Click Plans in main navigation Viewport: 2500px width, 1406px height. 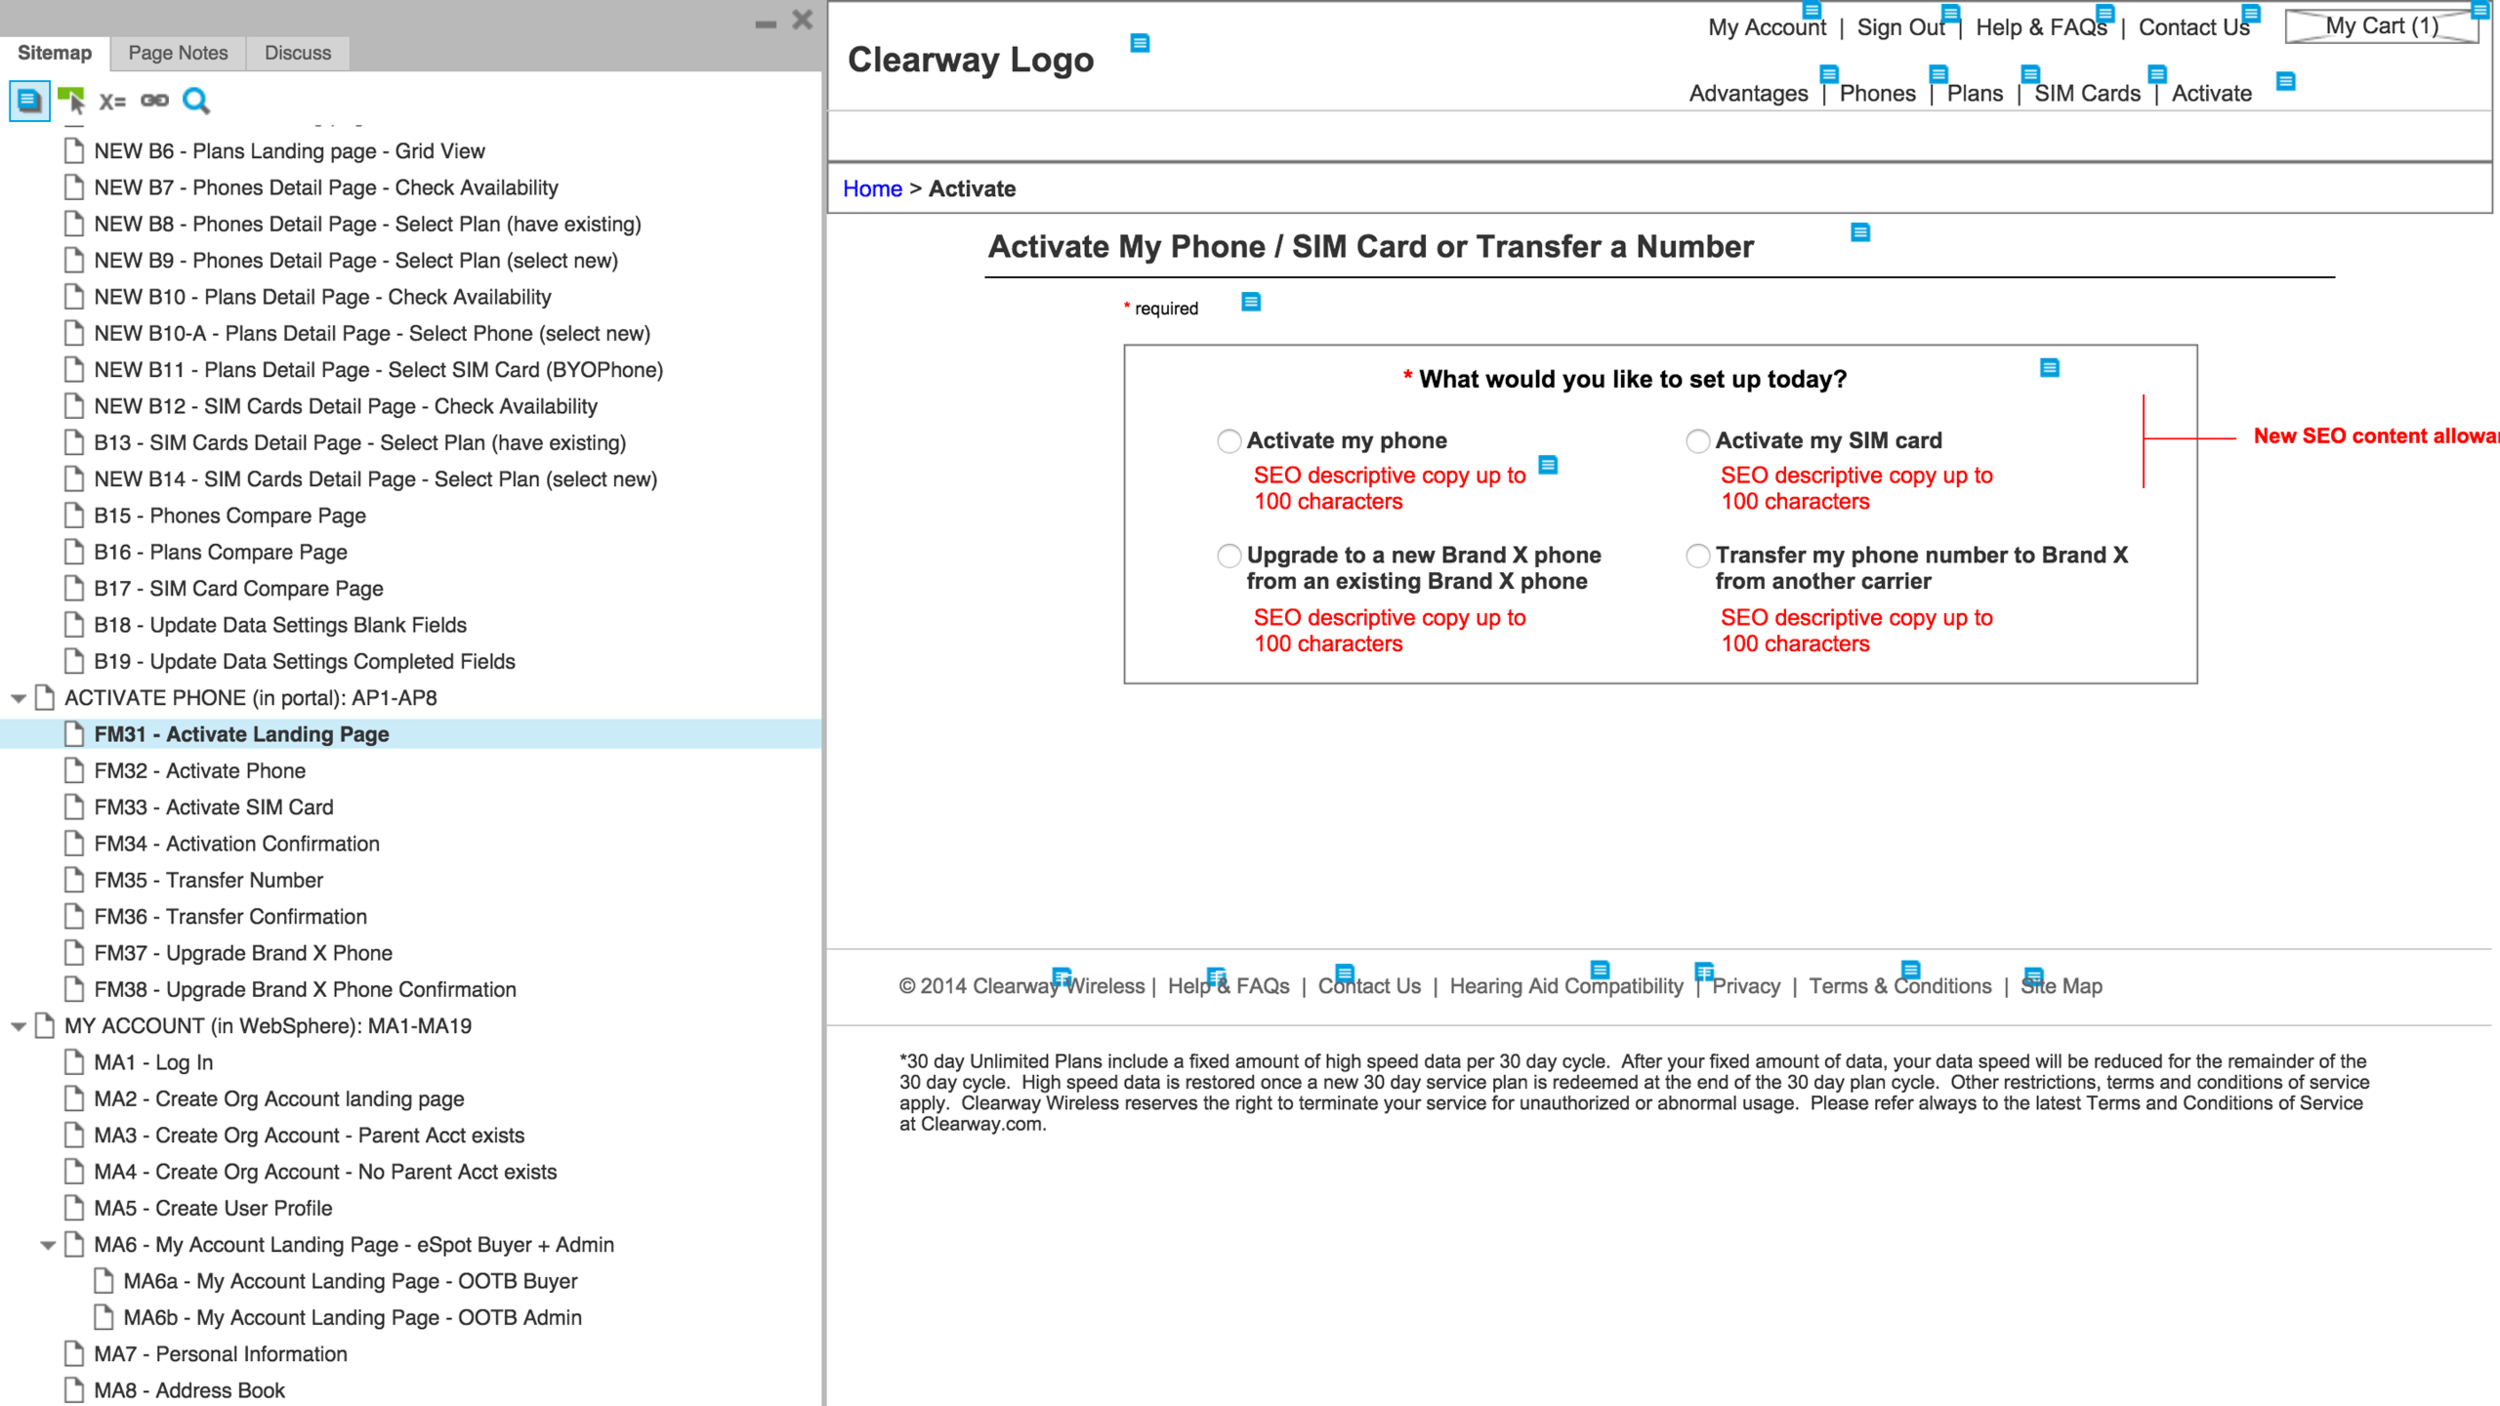[1975, 93]
